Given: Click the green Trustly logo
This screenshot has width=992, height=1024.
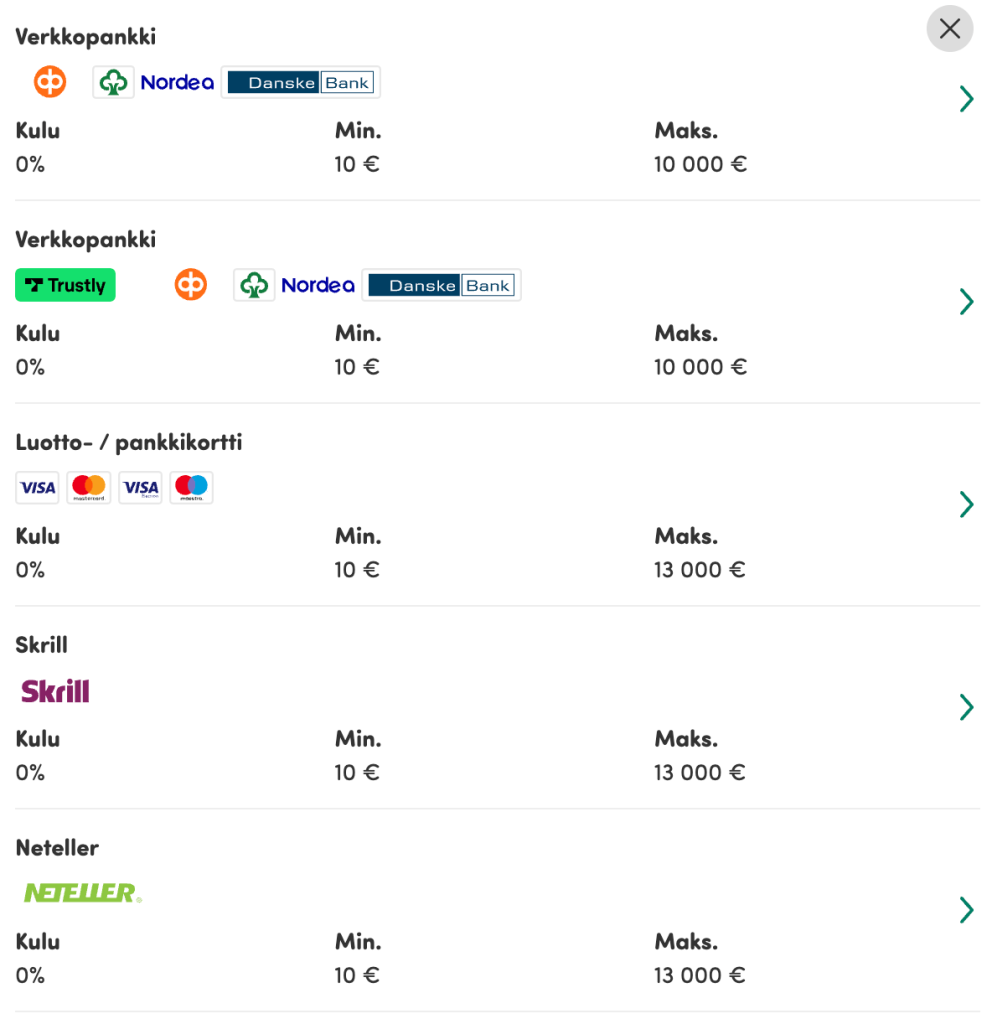Looking at the screenshot, I should 65,285.
